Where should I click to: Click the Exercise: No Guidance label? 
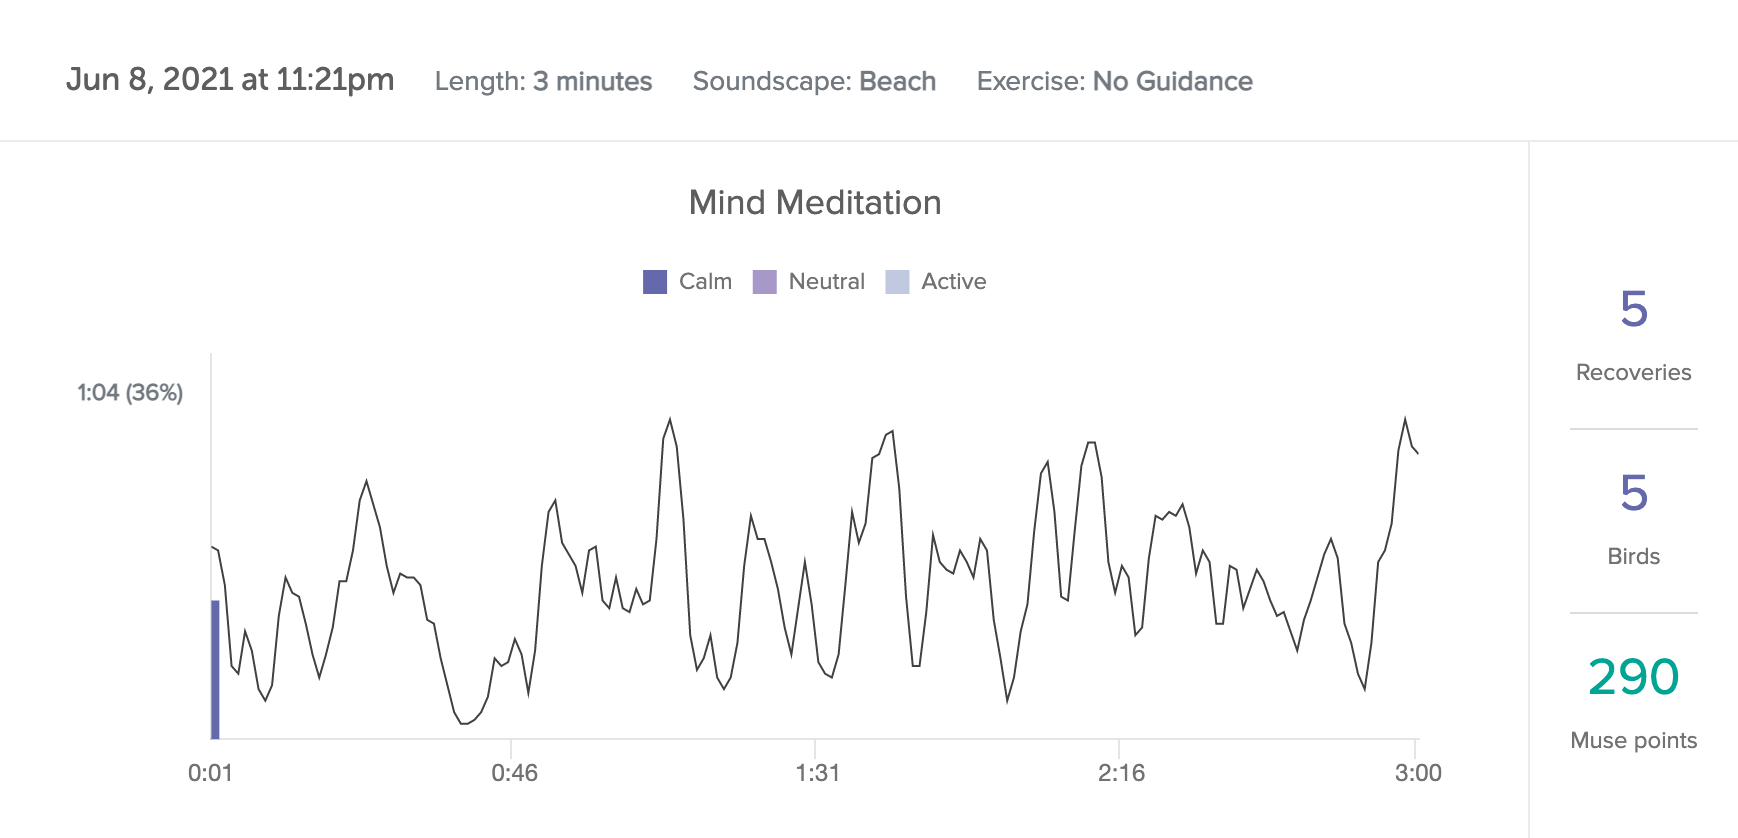tap(1114, 81)
